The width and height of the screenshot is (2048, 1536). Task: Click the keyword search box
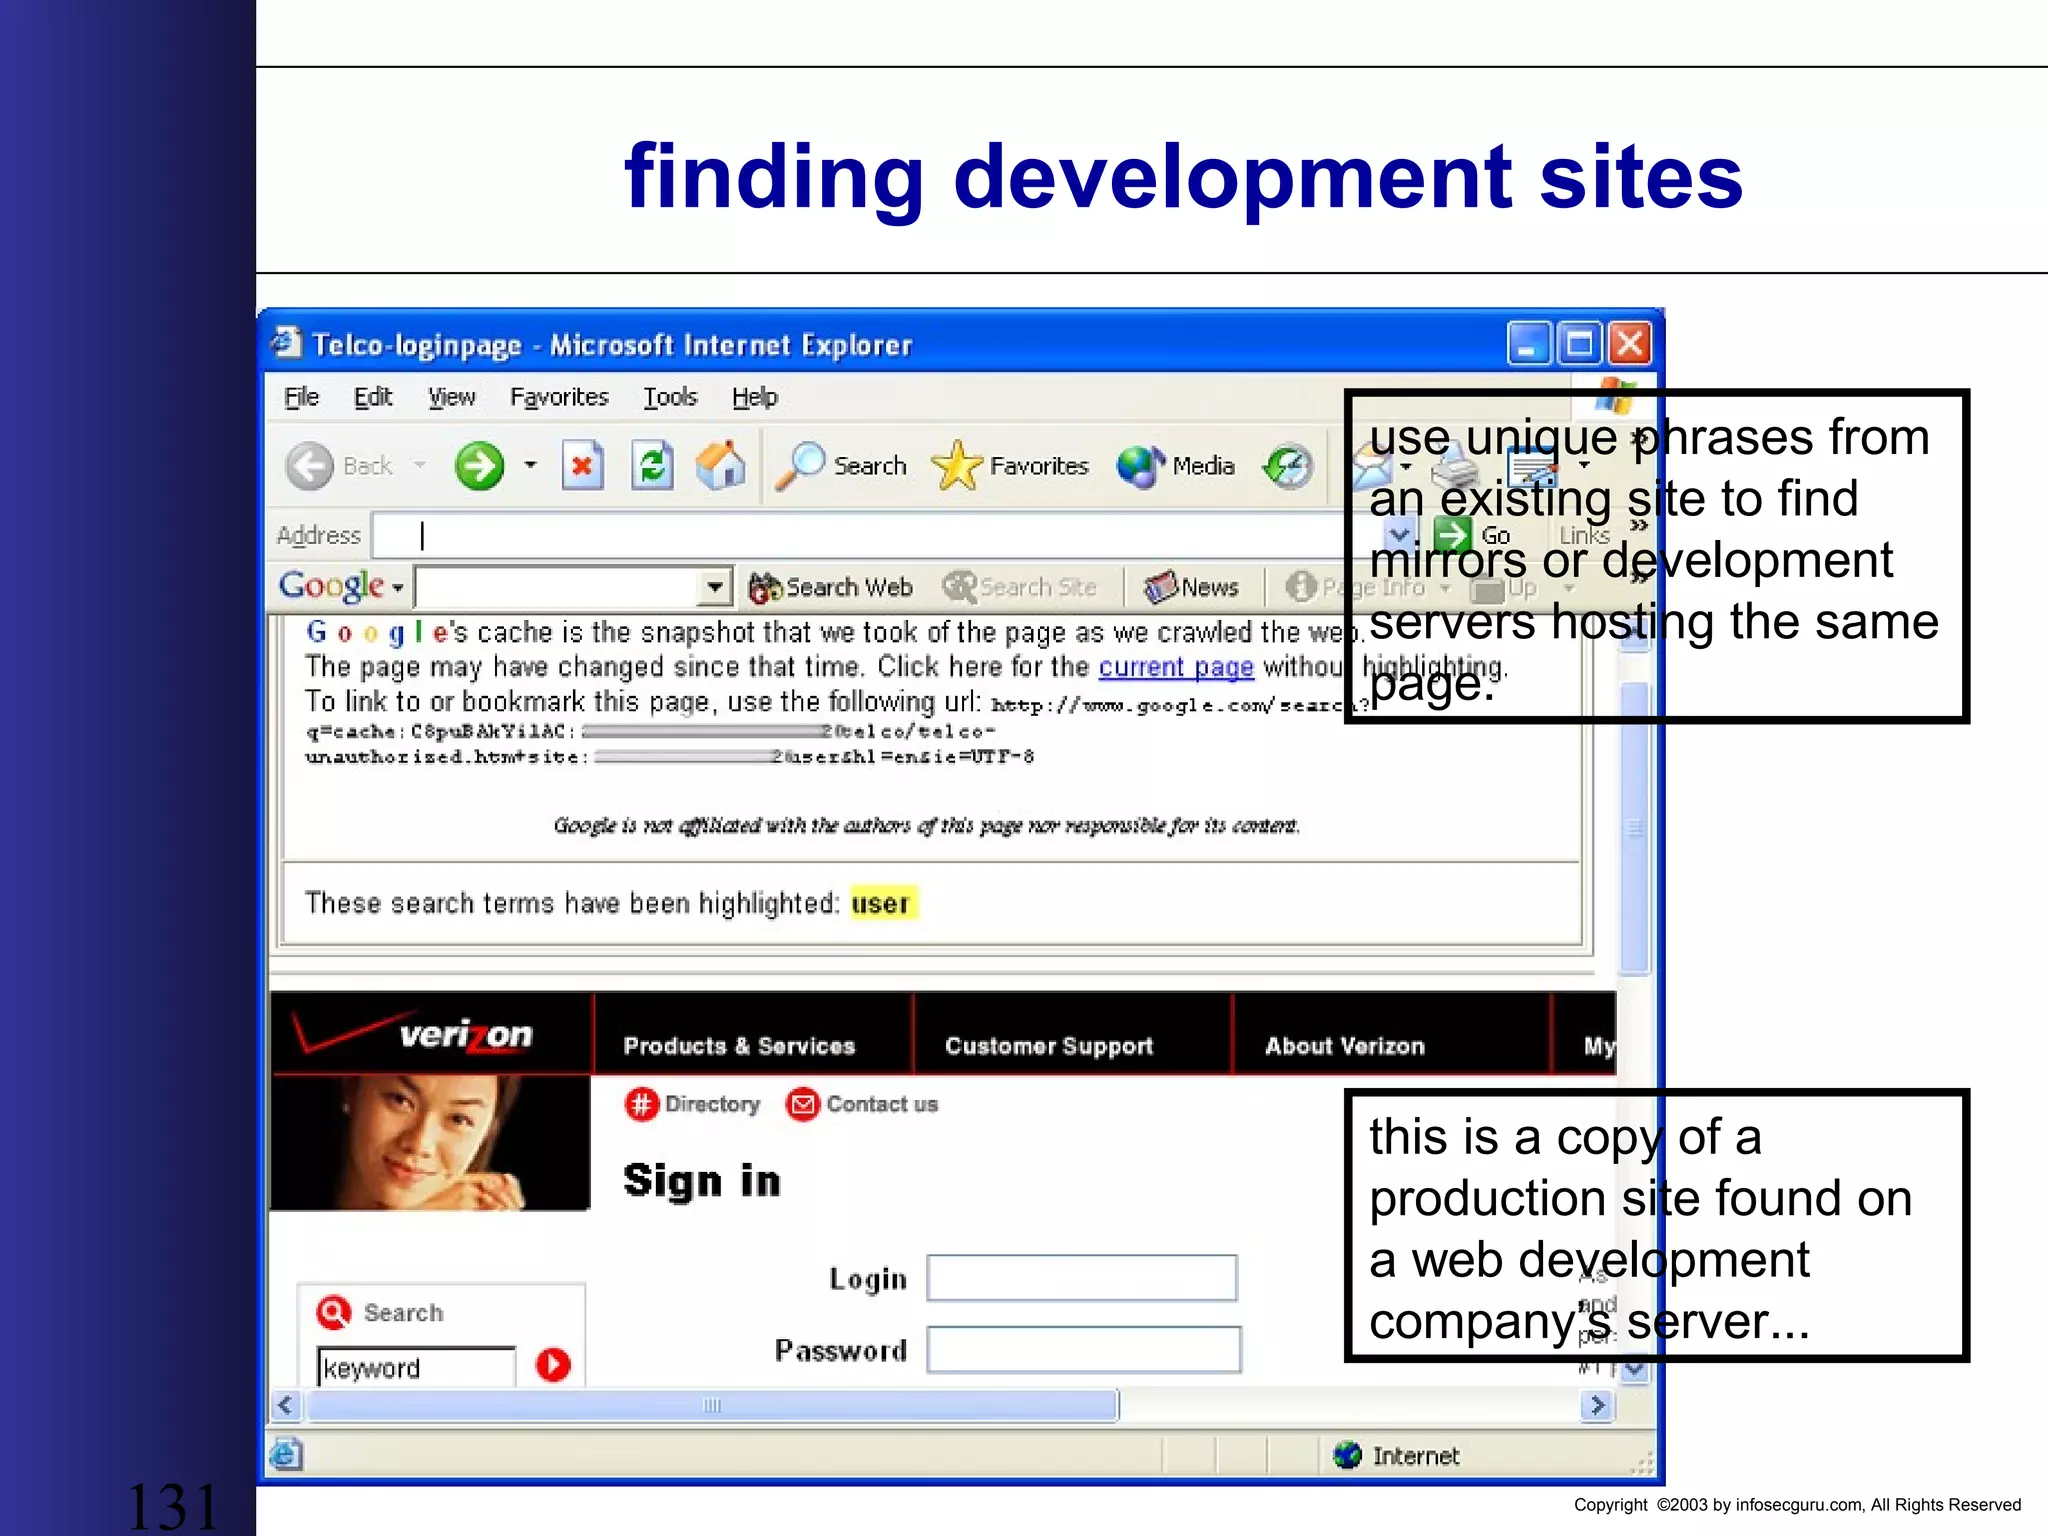click(416, 1367)
